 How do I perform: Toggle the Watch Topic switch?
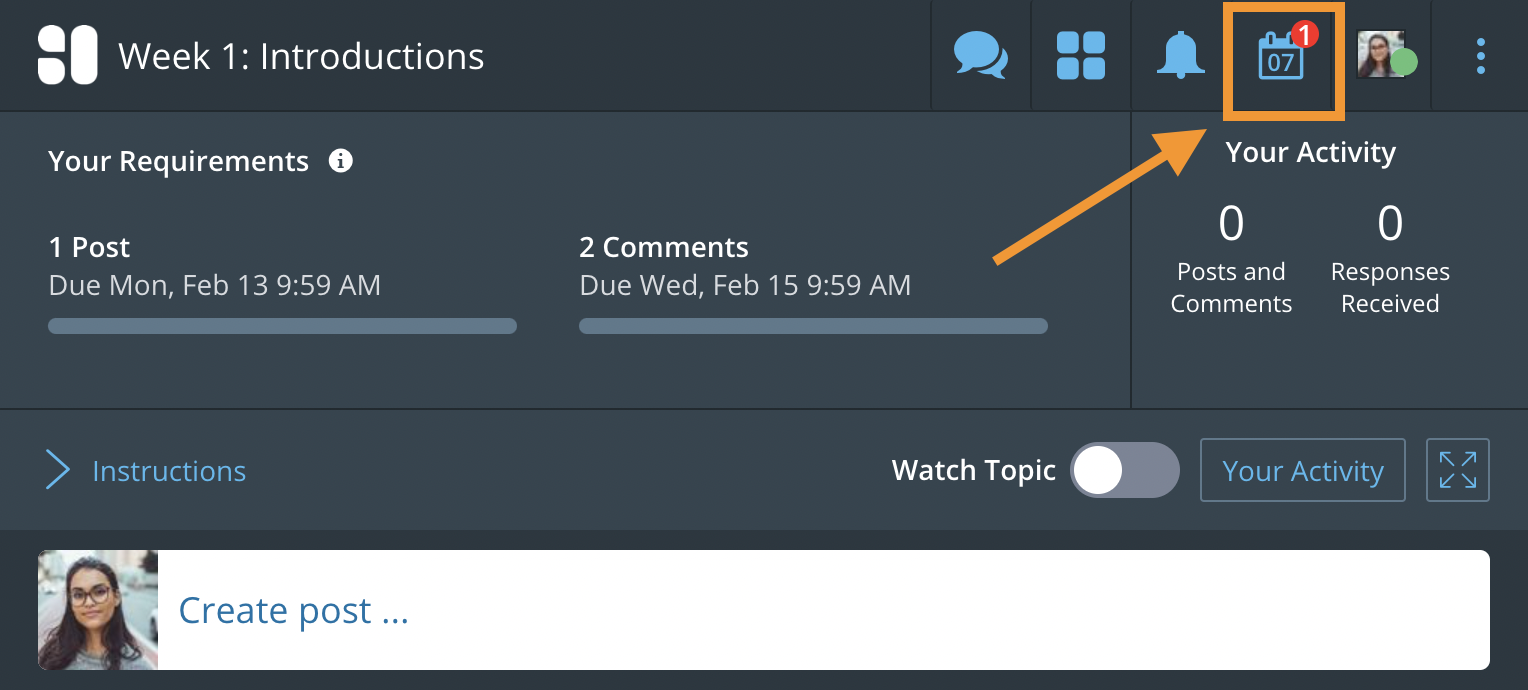coord(1124,470)
